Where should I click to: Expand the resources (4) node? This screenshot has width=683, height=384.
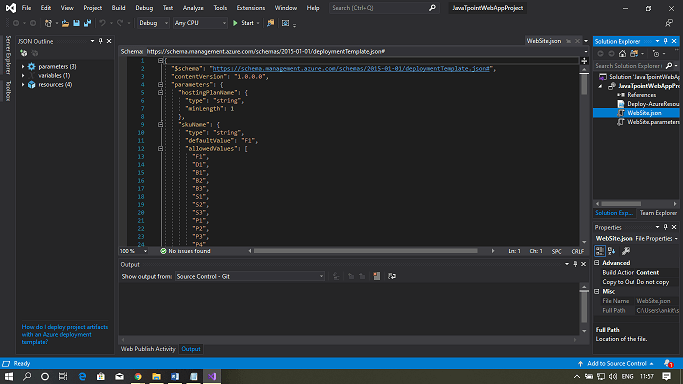[23, 85]
